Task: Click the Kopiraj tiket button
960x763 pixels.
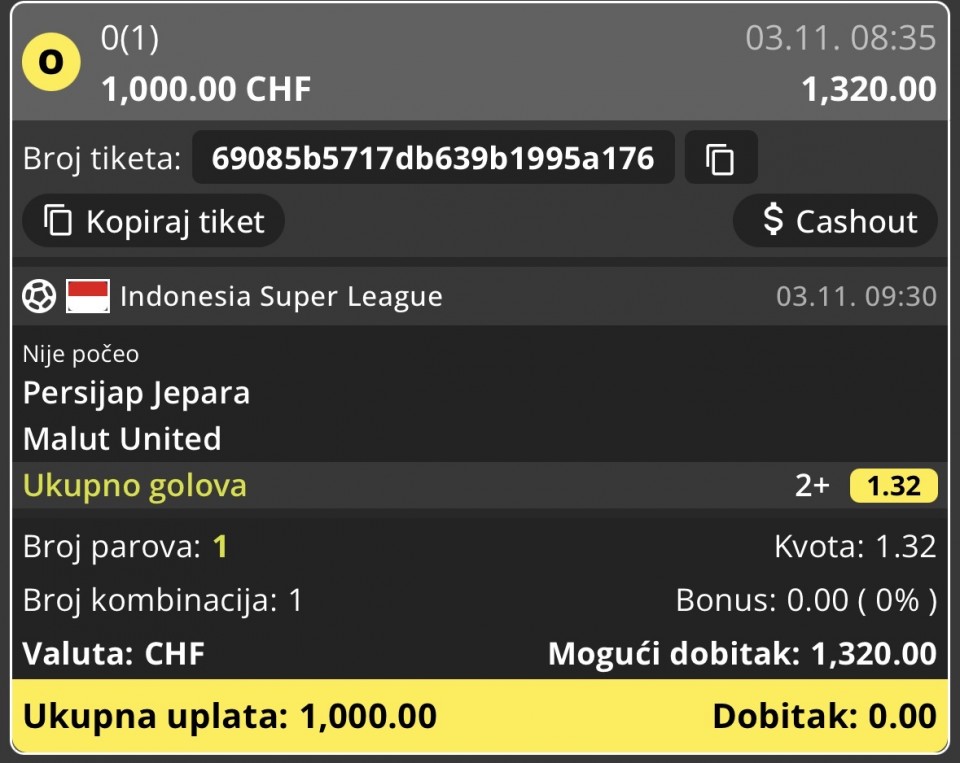Action: pos(154,221)
